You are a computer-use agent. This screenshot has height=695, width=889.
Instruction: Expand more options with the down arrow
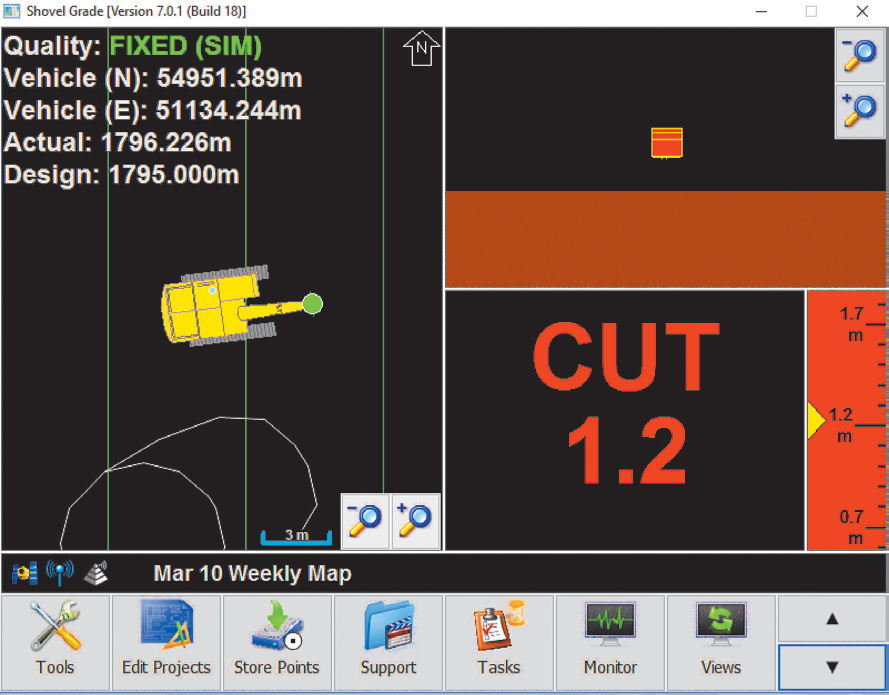(831, 666)
